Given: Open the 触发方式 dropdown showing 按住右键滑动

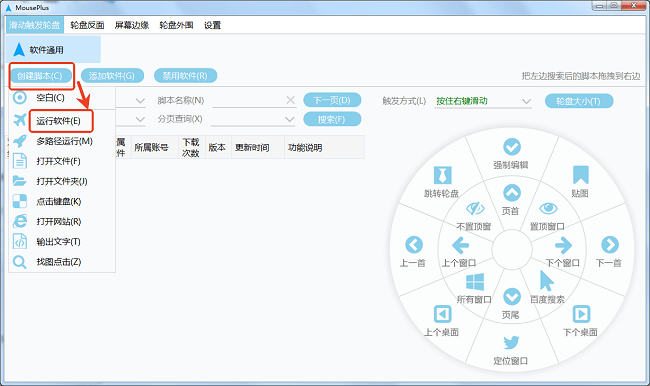Looking at the screenshot, I should tap(483, 101).
